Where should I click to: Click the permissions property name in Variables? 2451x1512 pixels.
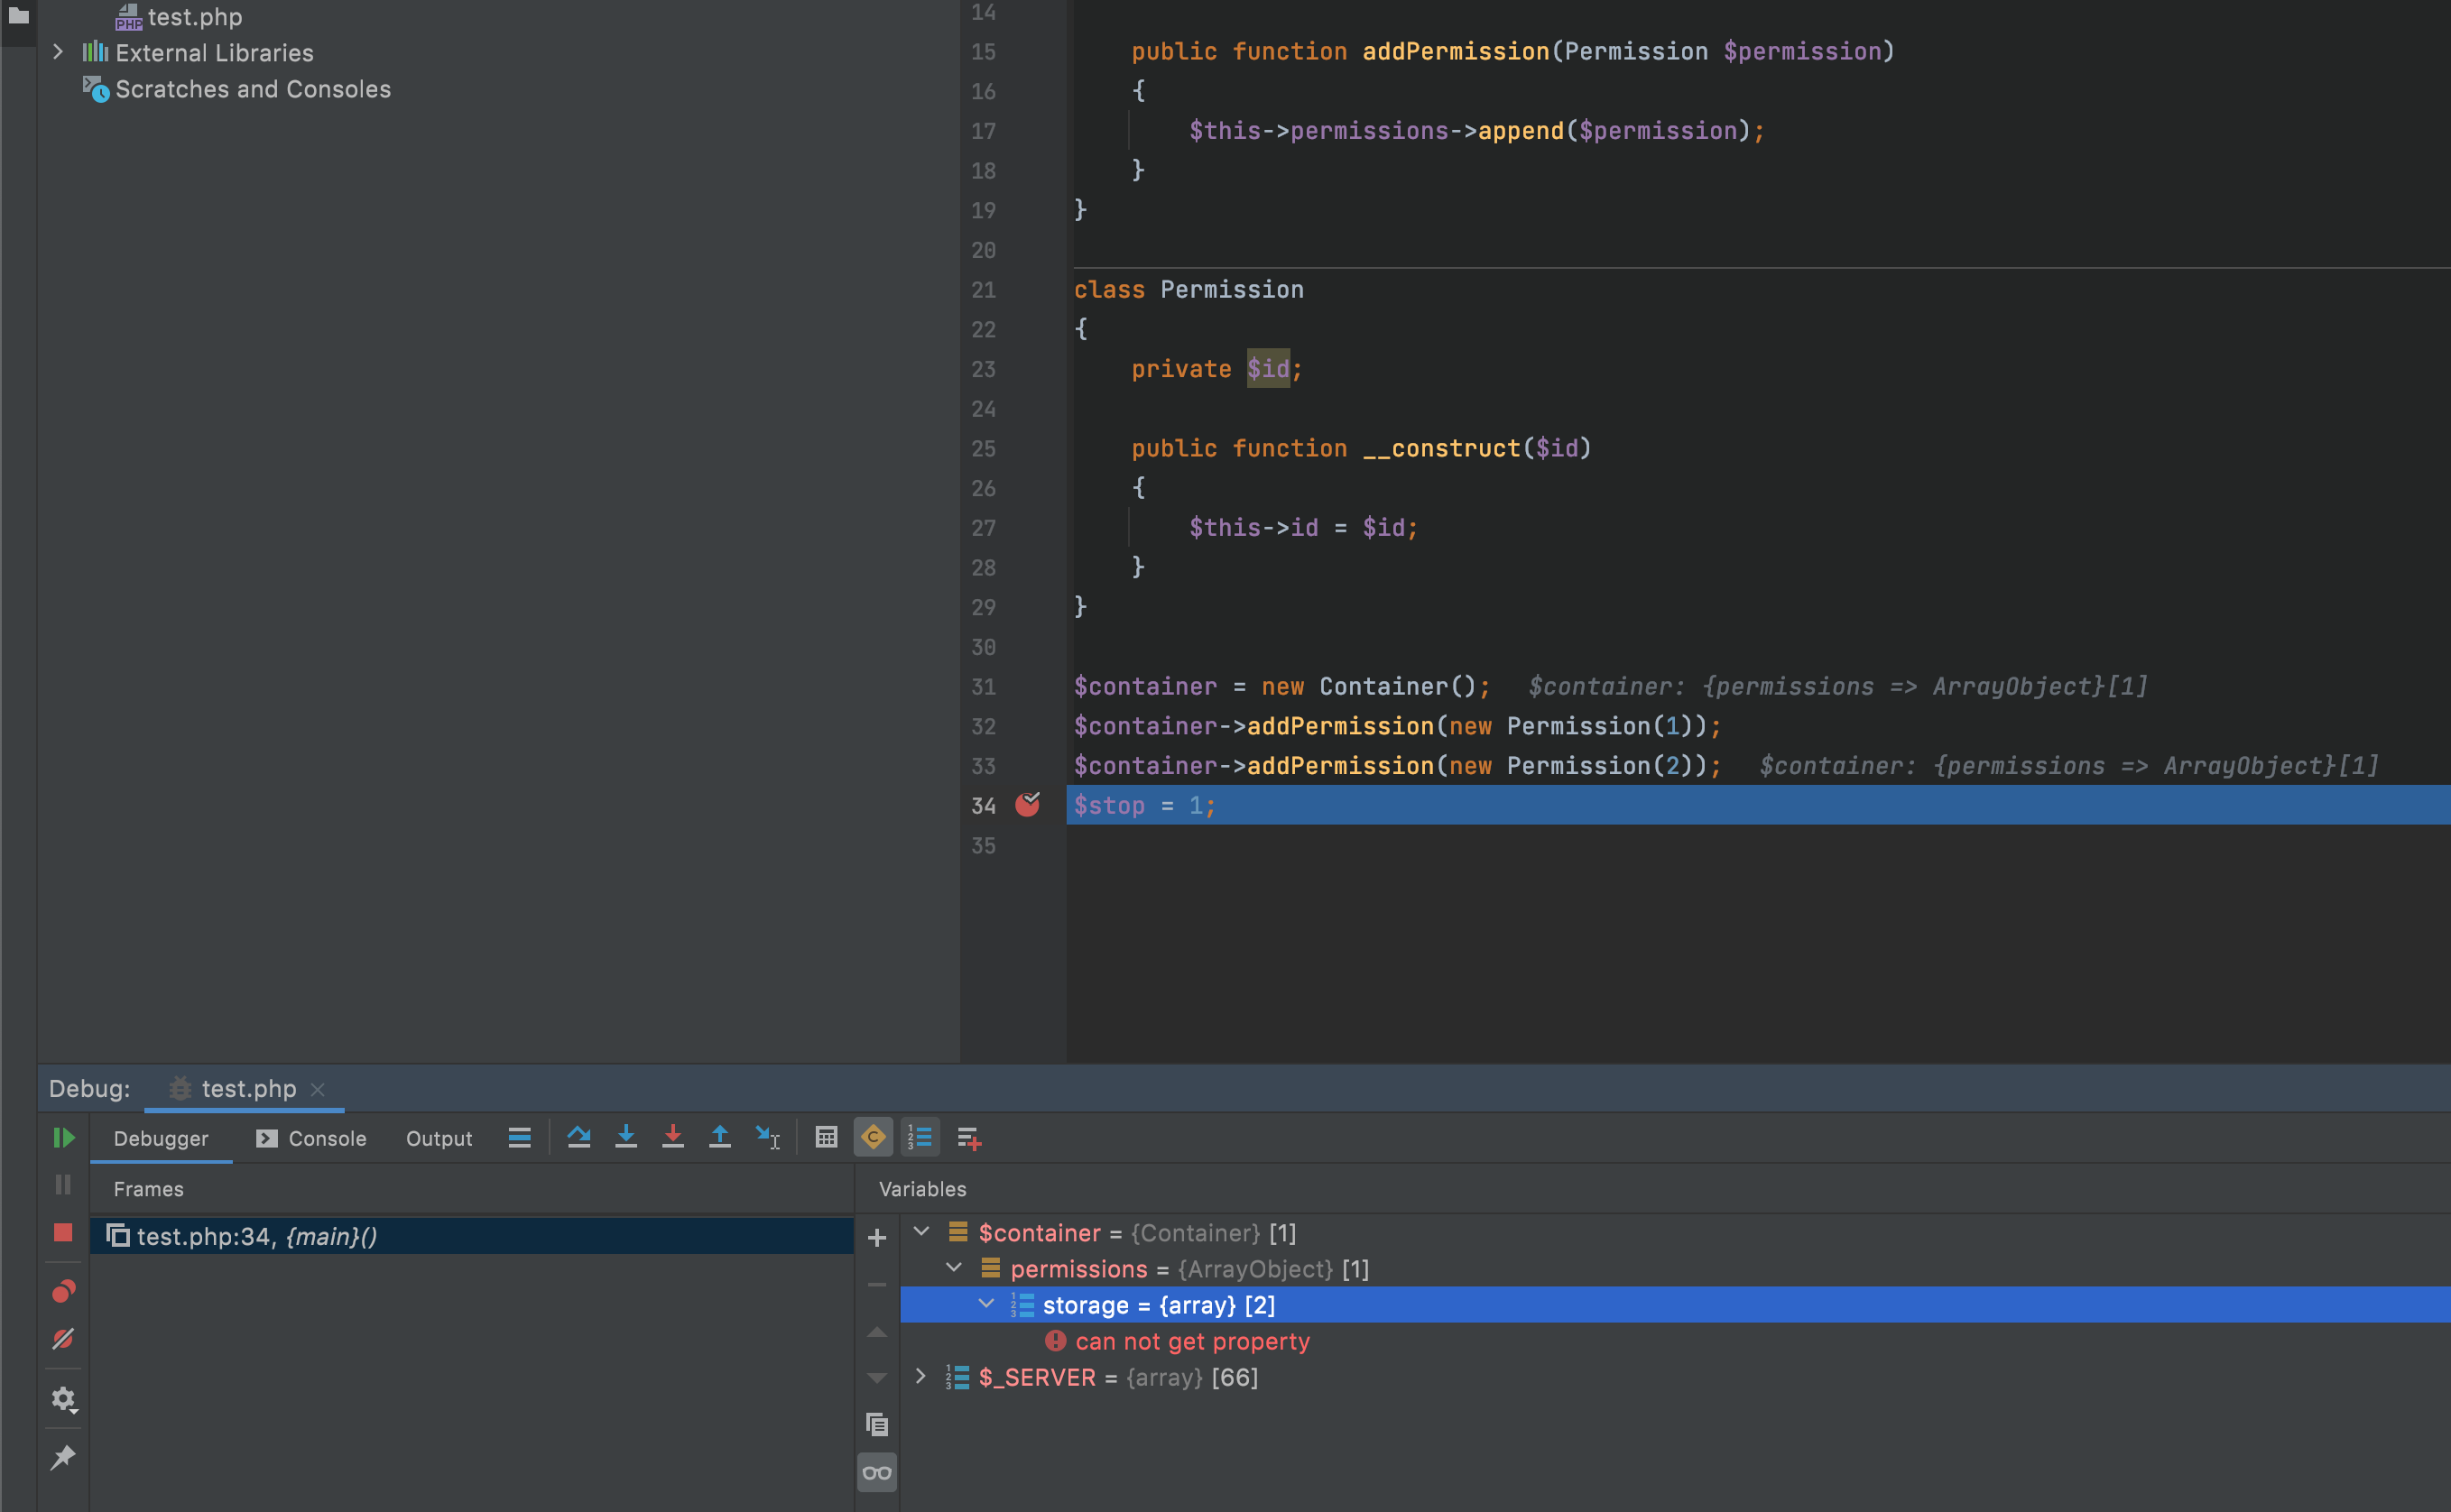coord(1079,1269)
